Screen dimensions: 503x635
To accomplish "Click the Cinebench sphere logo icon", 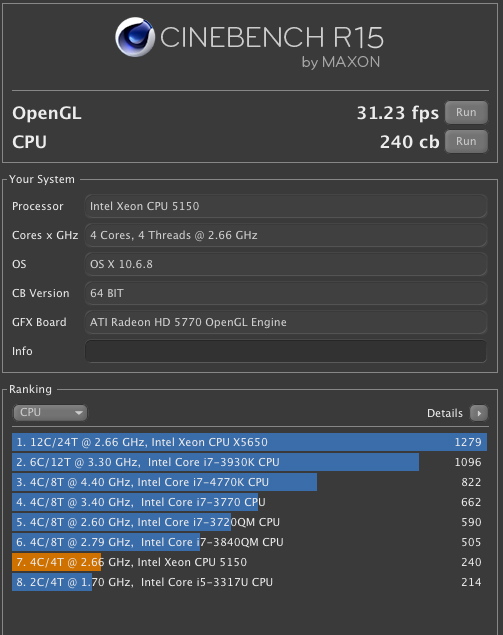I will click(x=135, y=37).
